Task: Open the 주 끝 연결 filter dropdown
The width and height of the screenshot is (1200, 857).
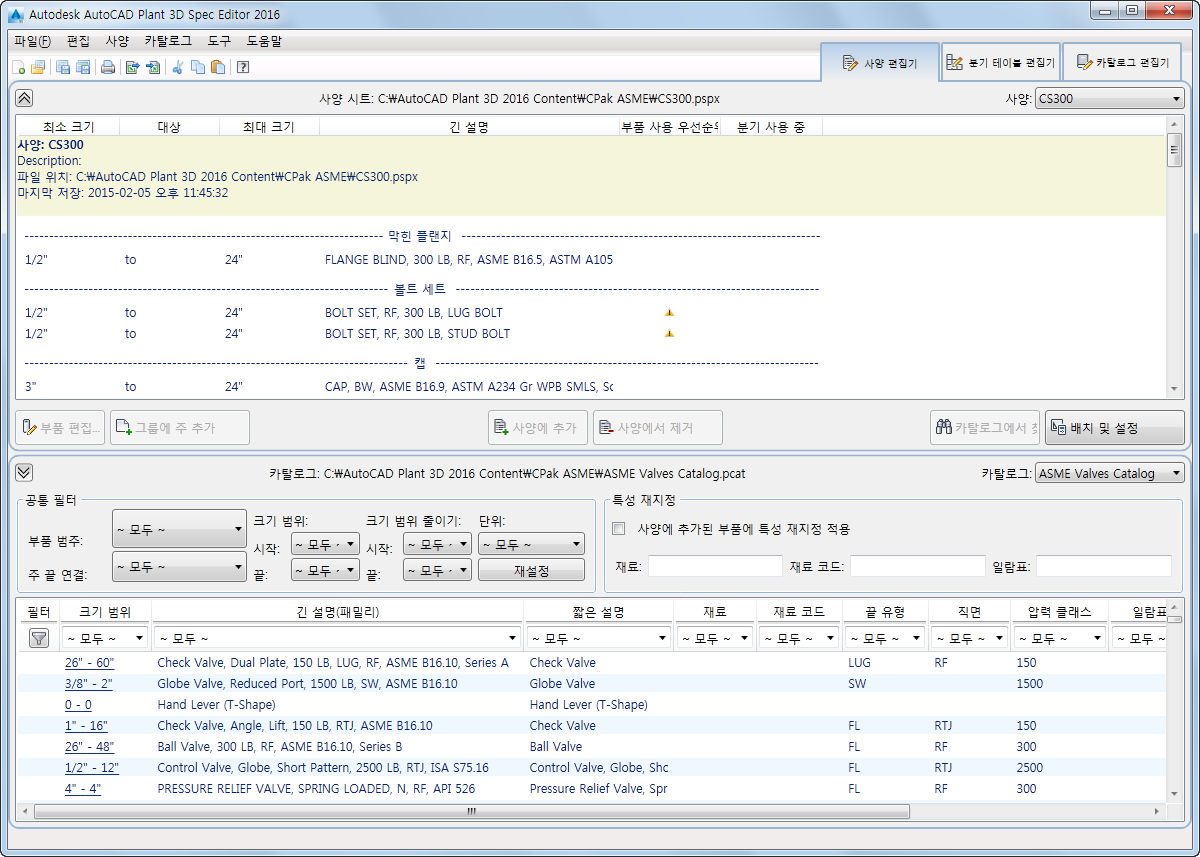Action: pyautogui.click(x=179, y=566)
